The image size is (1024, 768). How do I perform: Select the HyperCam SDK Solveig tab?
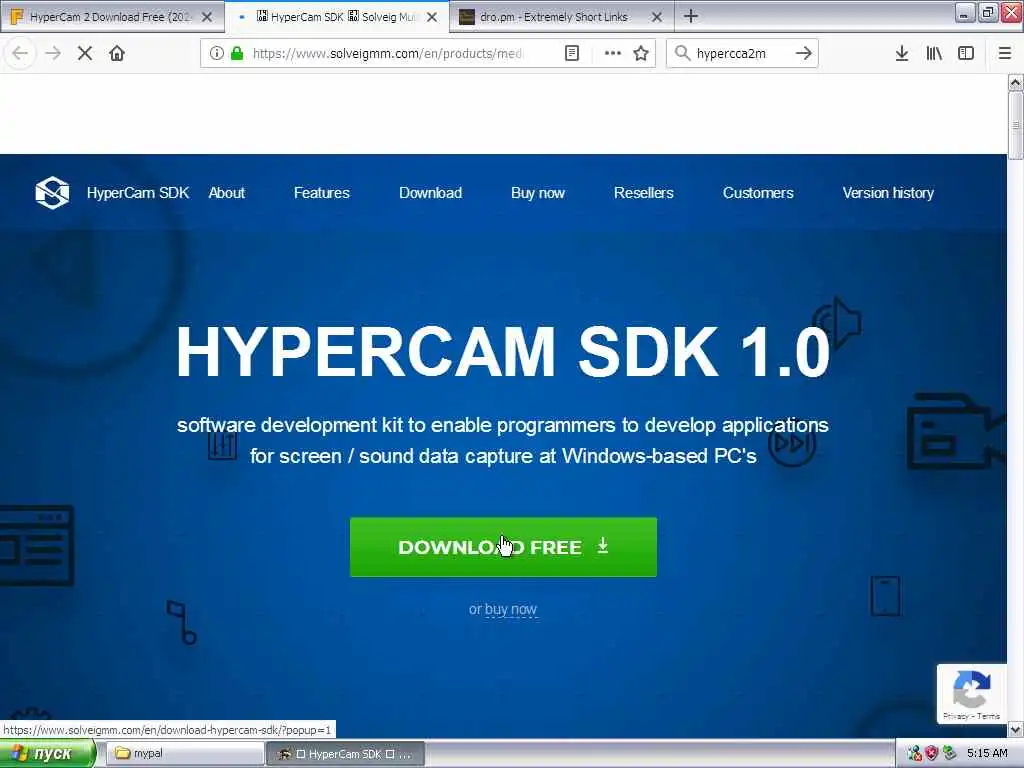336,17
